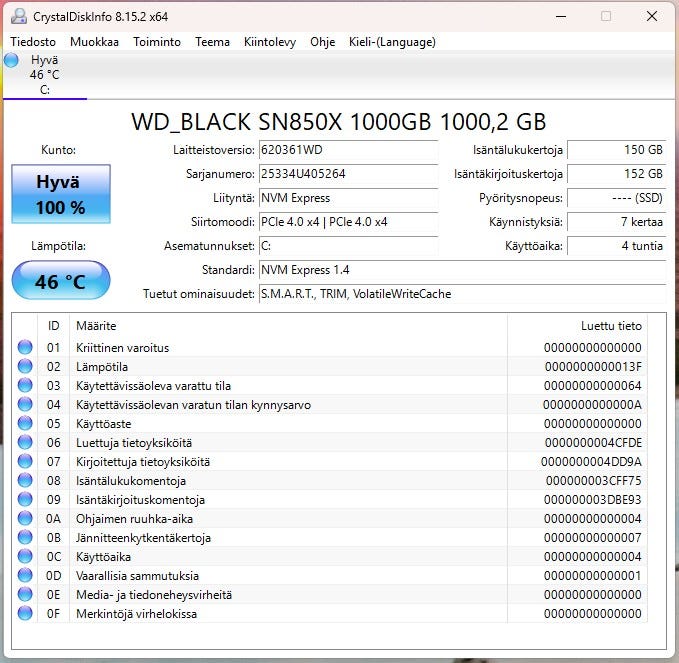Screen dimensions: 679x663
Task: Open the Toiminto menu
Action: point(157,42)
